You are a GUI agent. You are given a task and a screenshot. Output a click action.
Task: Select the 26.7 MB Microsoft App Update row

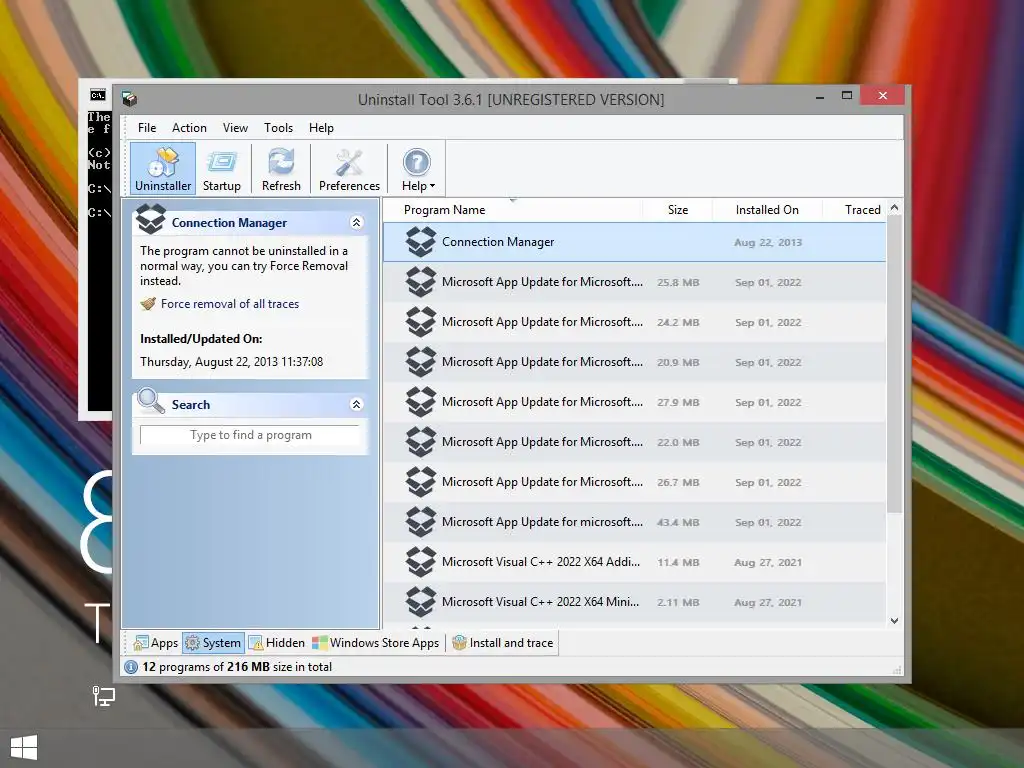click(x=634, y=482)
